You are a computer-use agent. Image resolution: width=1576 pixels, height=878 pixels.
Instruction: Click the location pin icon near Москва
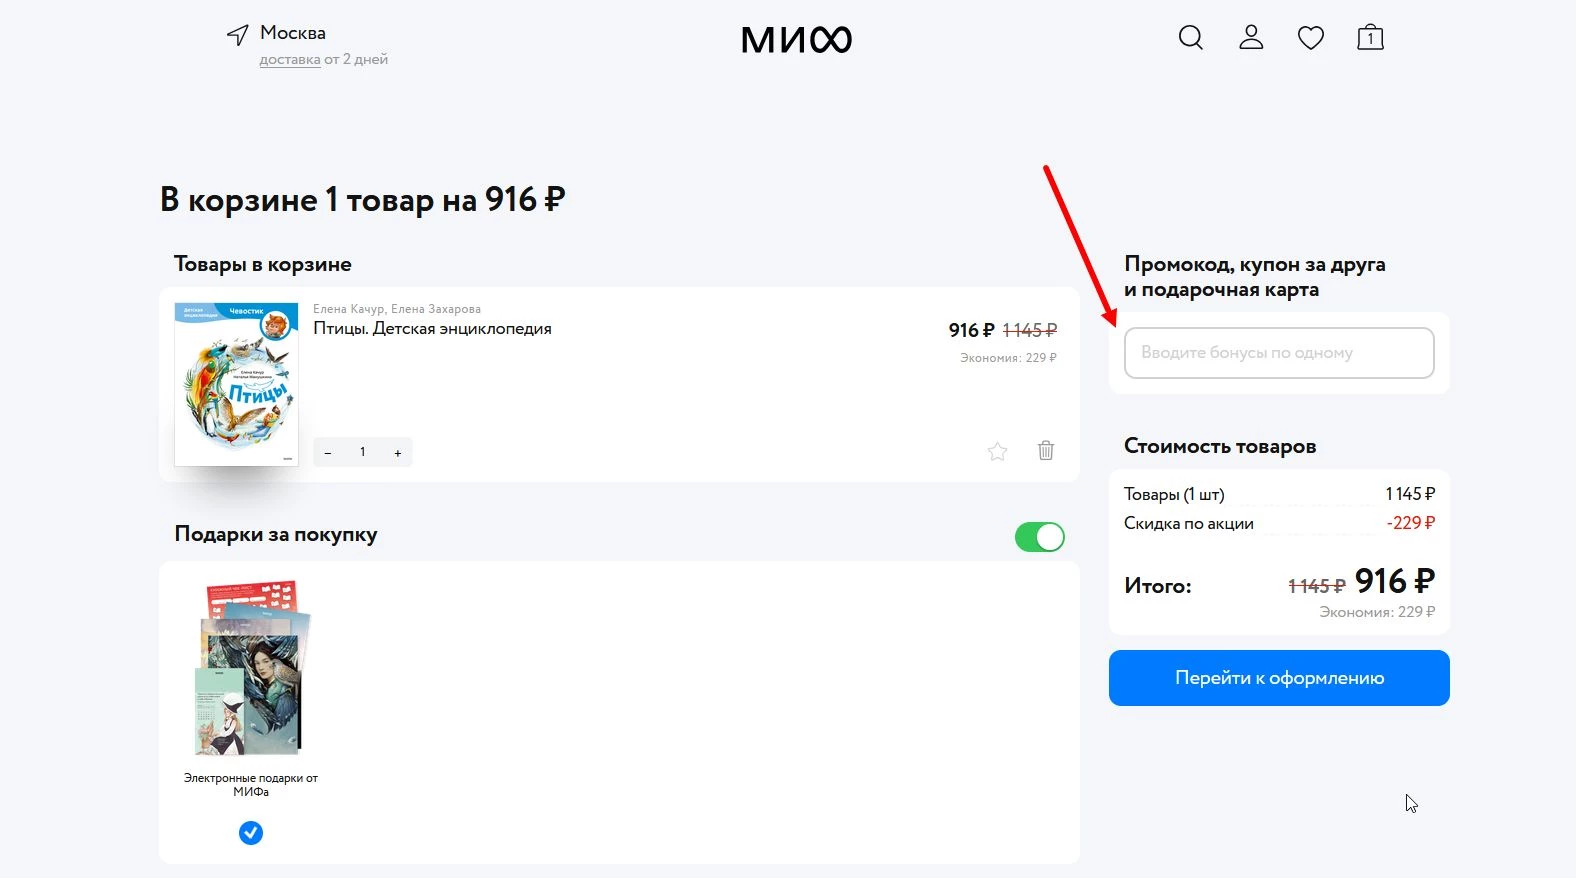coord(236,33)
